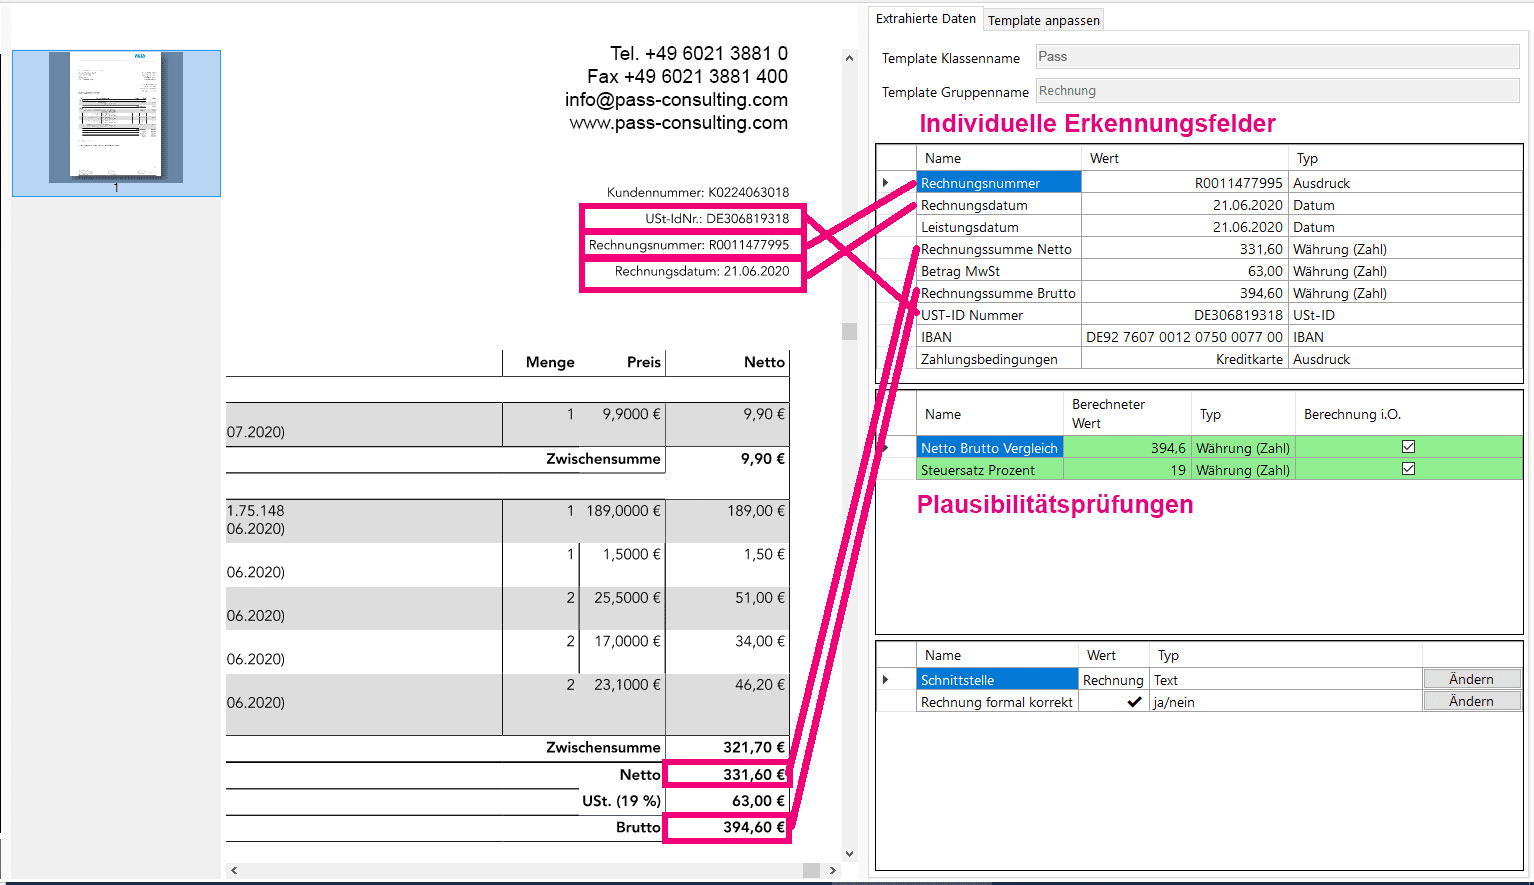Select the page 1 thumbnail
The image size is (1534, 885).
click(116, 118)
